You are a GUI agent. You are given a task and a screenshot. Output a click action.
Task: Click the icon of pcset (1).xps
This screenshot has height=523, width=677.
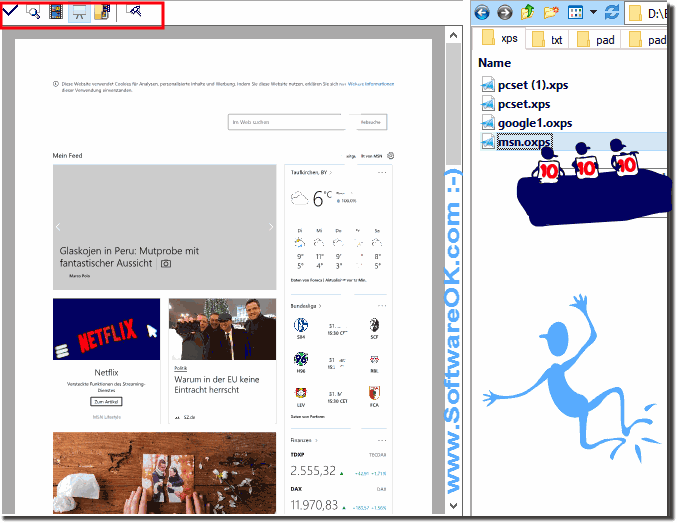[x=487, y=85]
